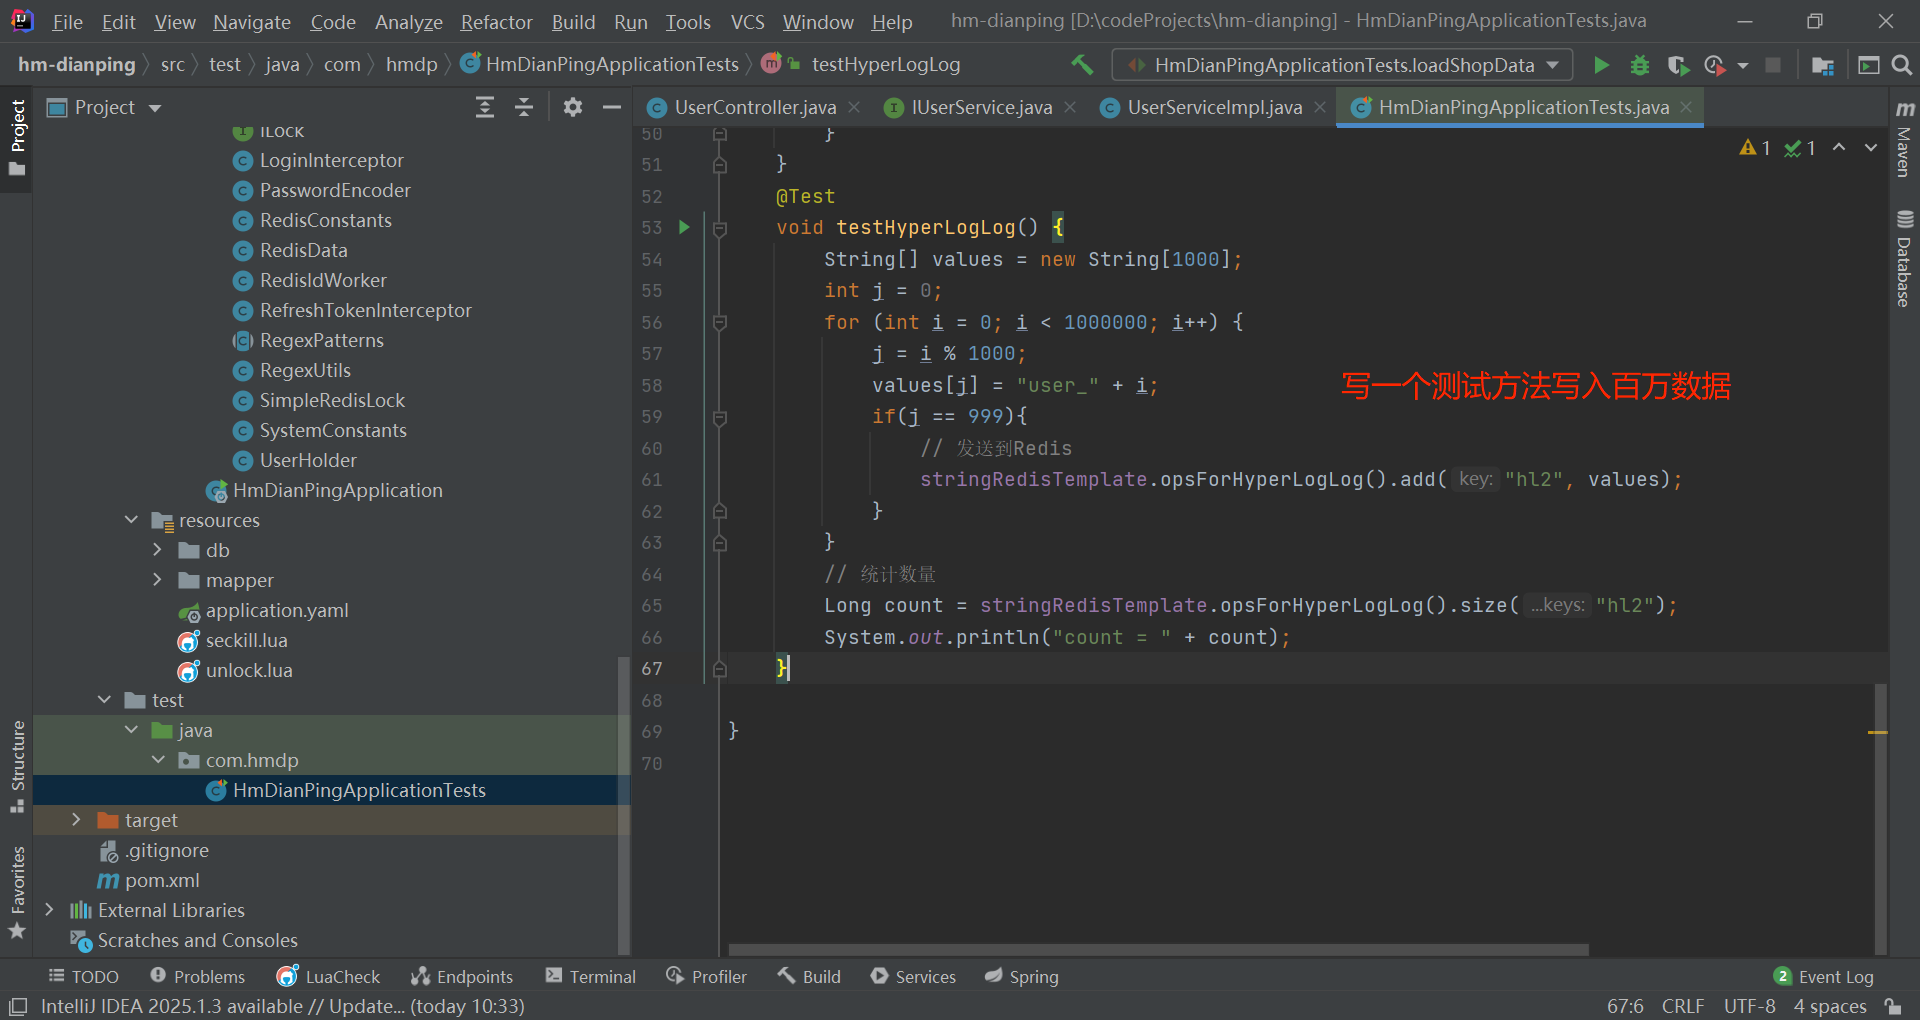Go to next highlighted error arrow
1921x1020 pixels.
(x=1871, y=147)
